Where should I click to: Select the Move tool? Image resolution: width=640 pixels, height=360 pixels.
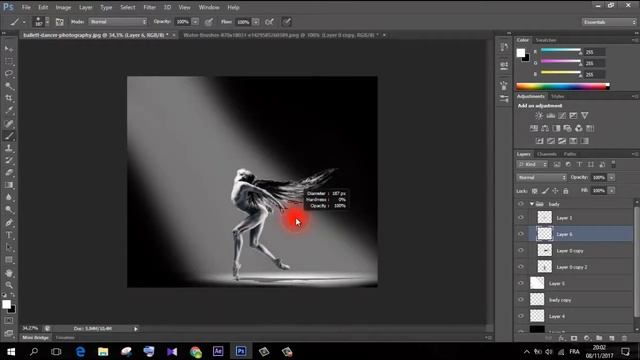(x=9, y=49)
